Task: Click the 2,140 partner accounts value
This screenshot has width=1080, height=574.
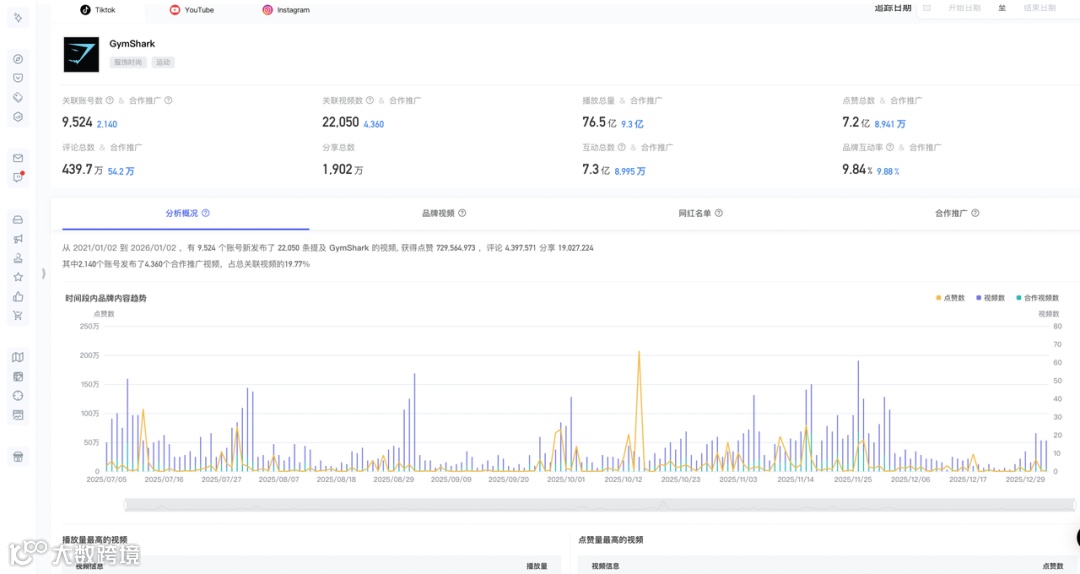Action: pos(107,124)
